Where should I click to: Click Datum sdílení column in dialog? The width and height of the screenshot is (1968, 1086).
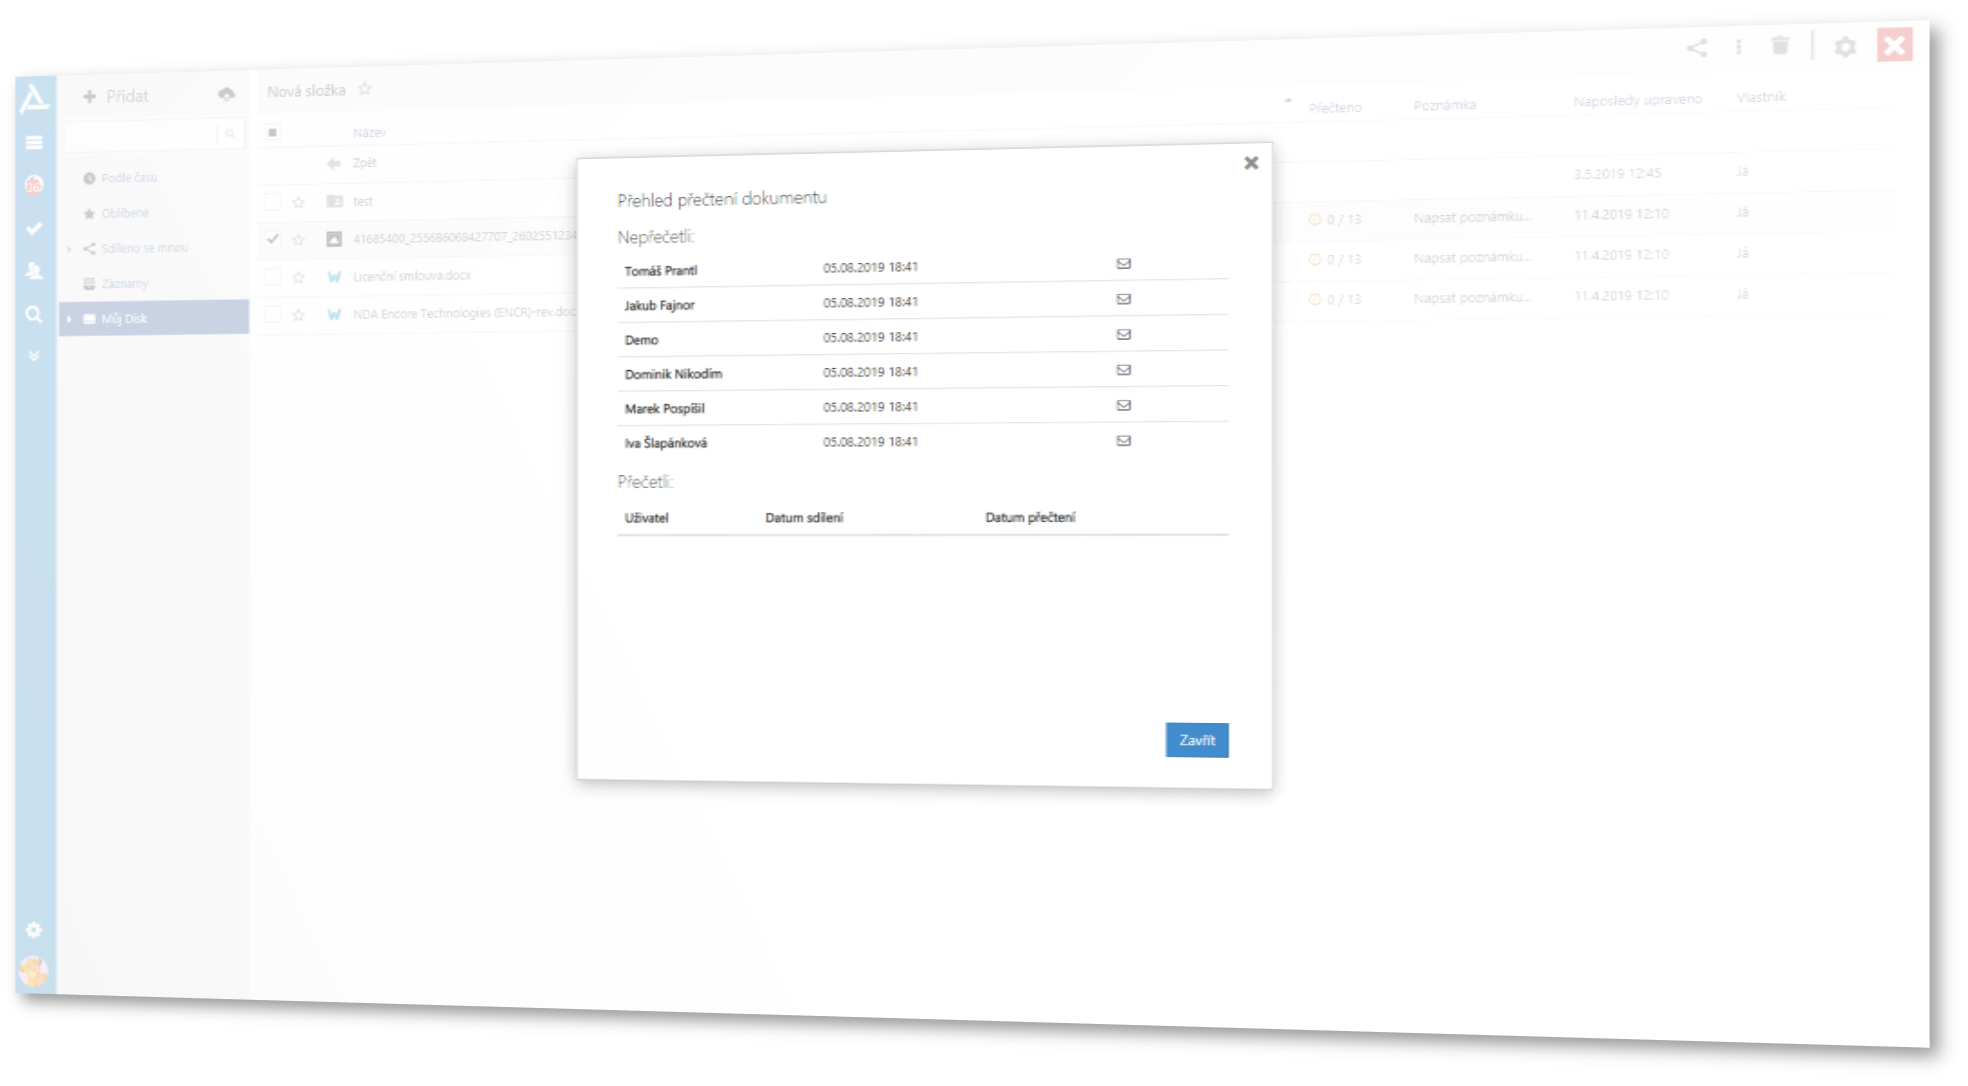[804, 518]
